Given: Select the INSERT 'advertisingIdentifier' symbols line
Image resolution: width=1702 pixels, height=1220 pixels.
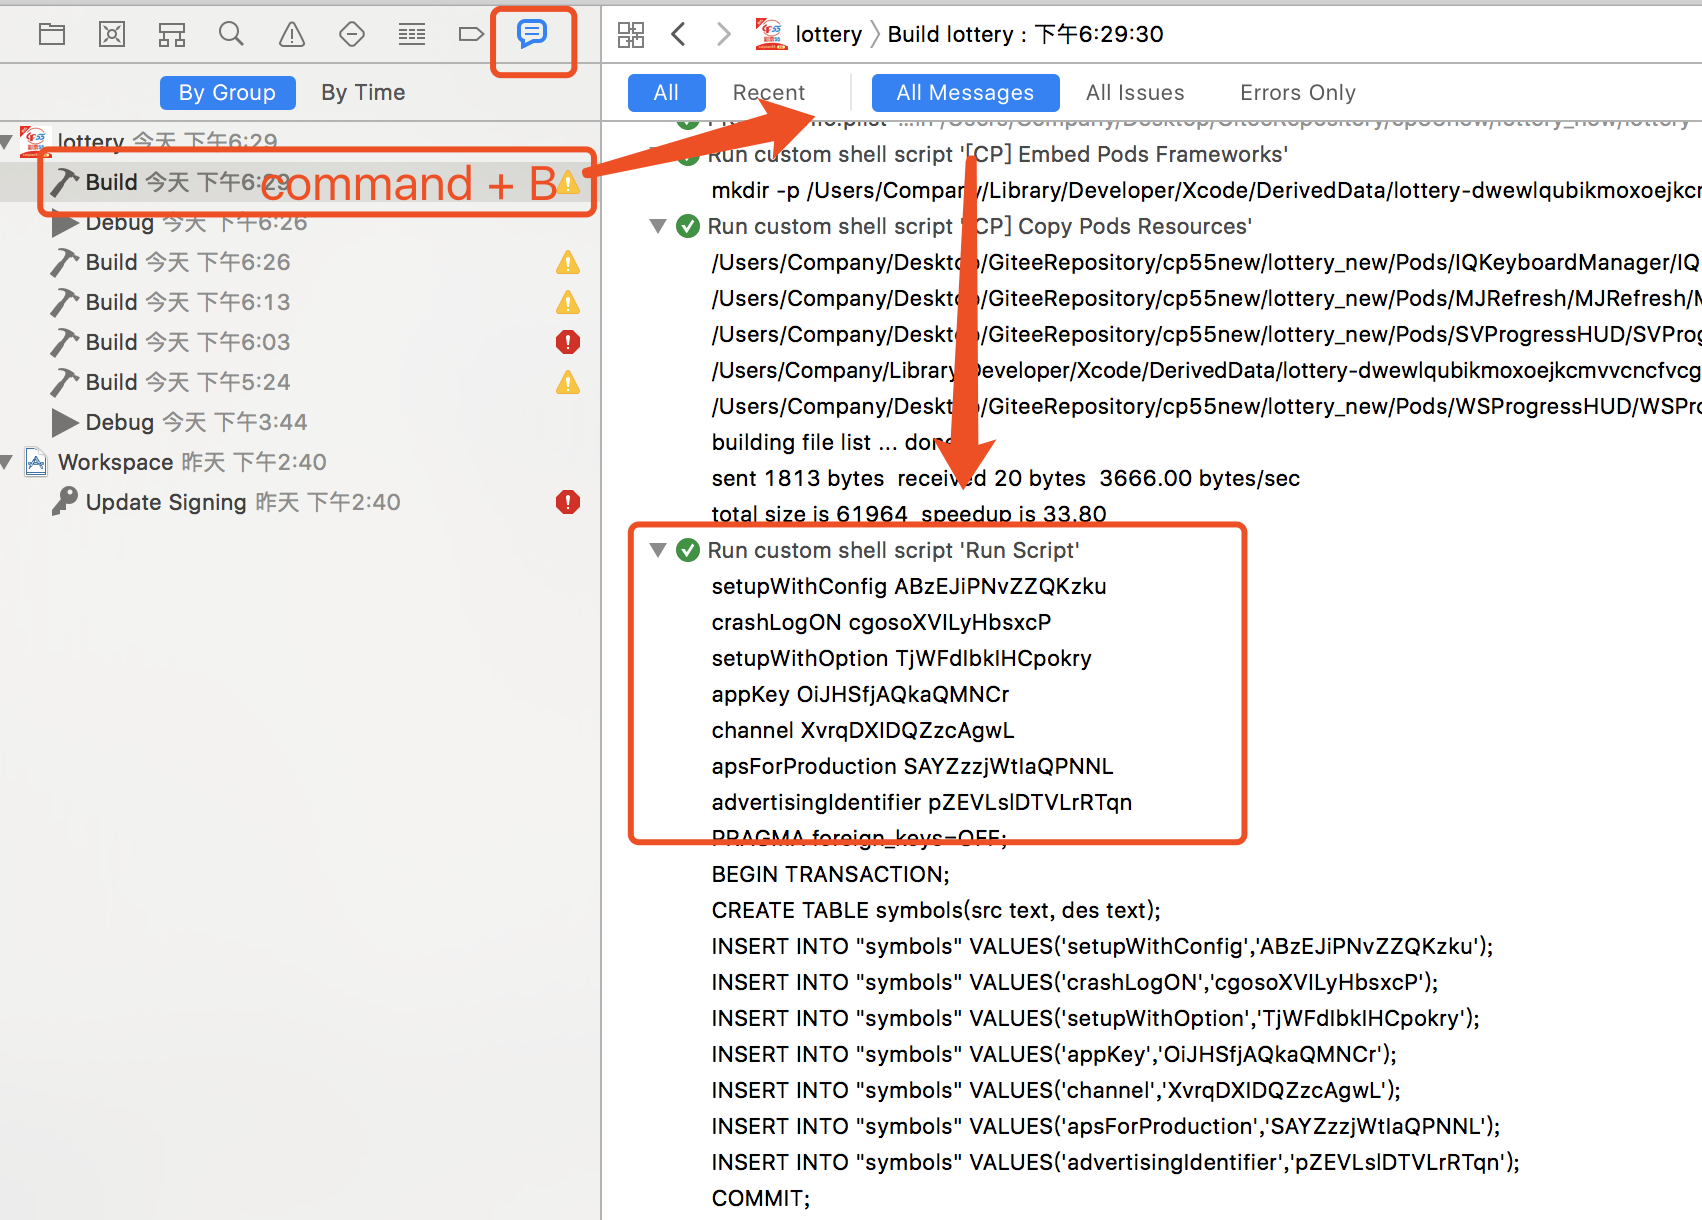Looking at the screenshot, I should tap(1115, 1162).
